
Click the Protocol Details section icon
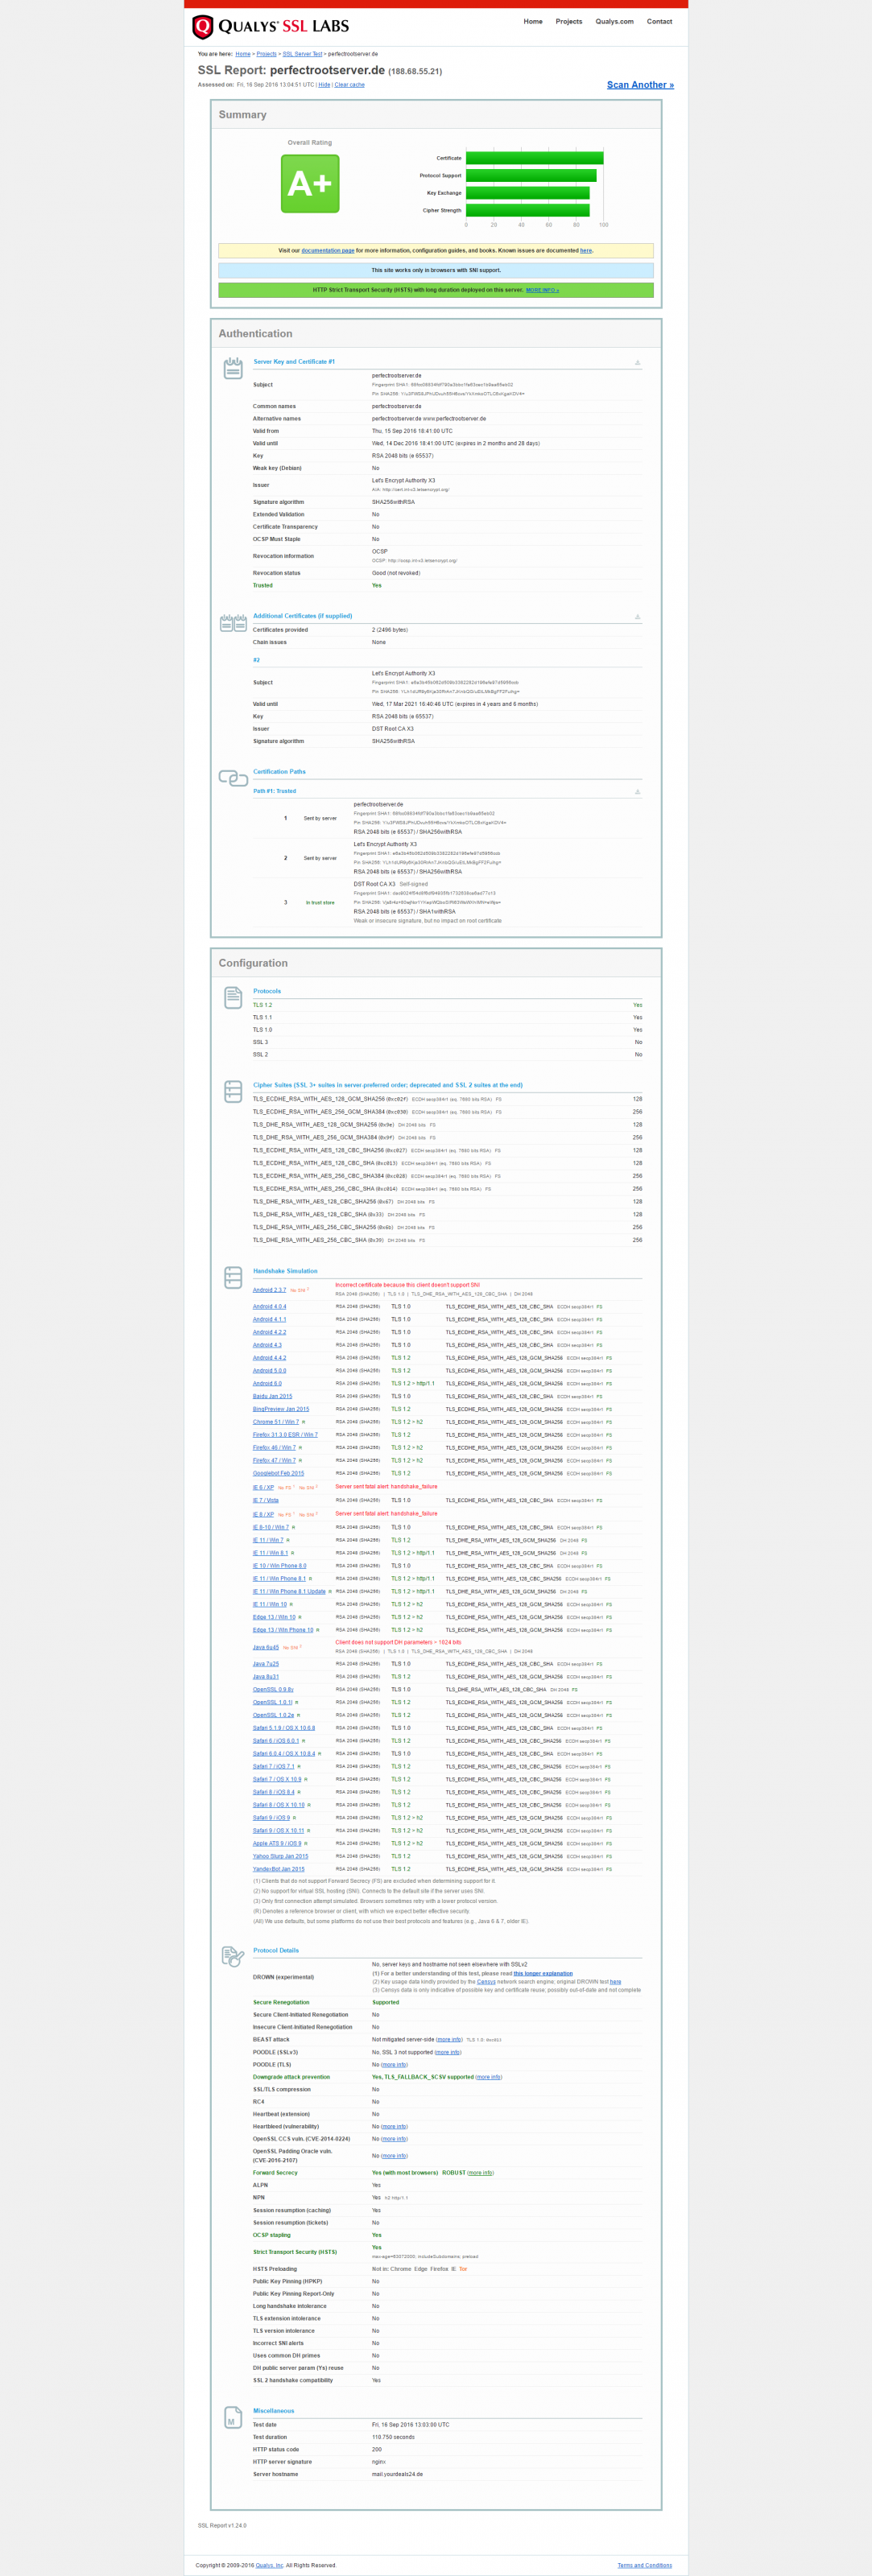(233, 1956)
